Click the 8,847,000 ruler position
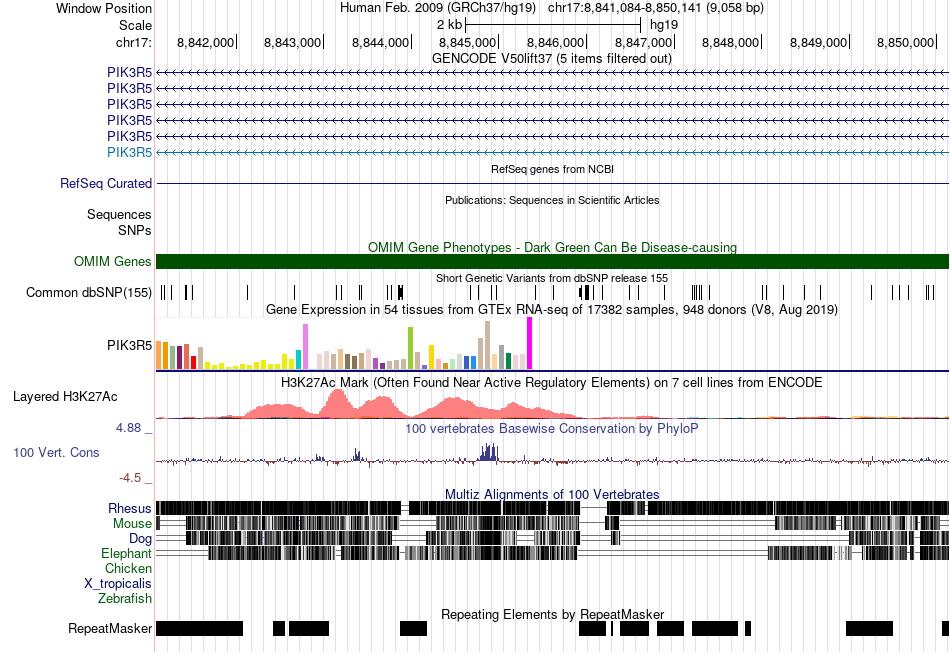This screenshot has width=950, height=652. click(x=643, y=42)
